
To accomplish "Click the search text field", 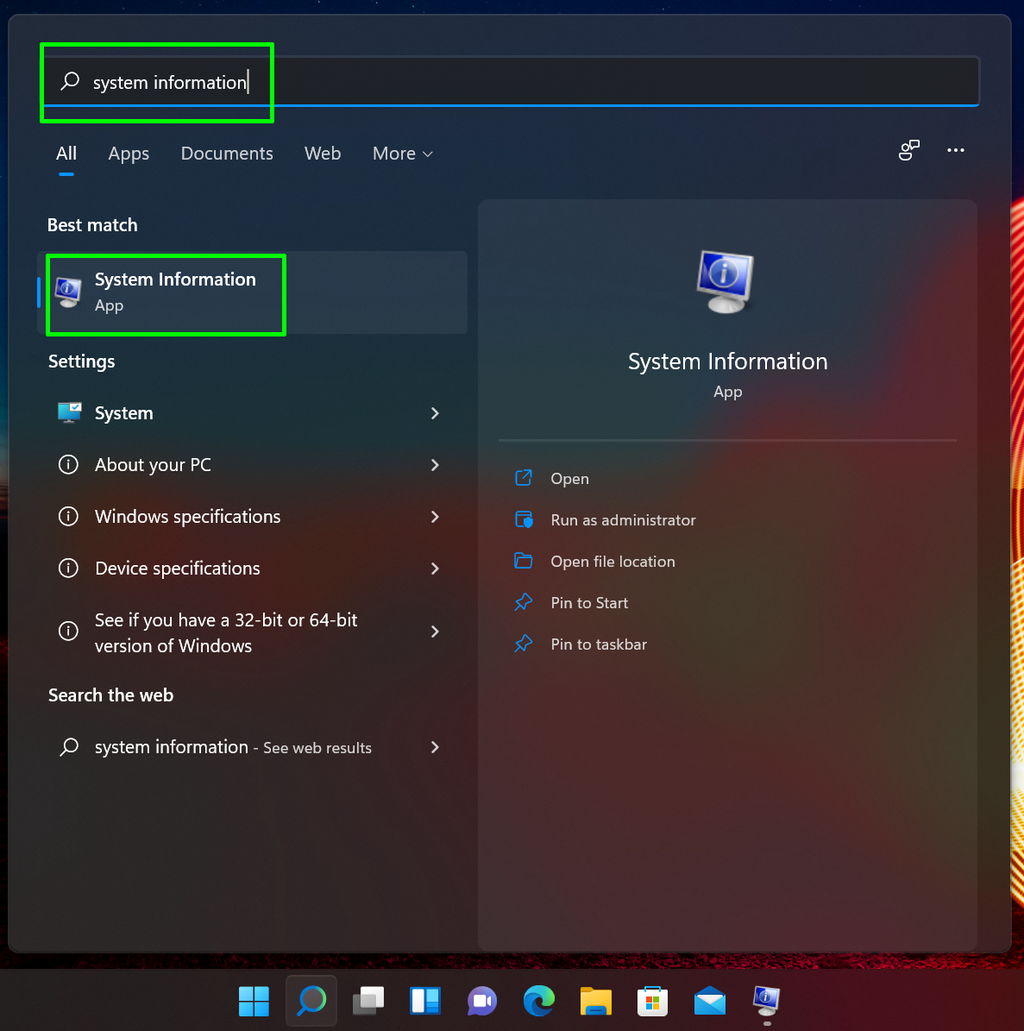I will click(511, 82).
